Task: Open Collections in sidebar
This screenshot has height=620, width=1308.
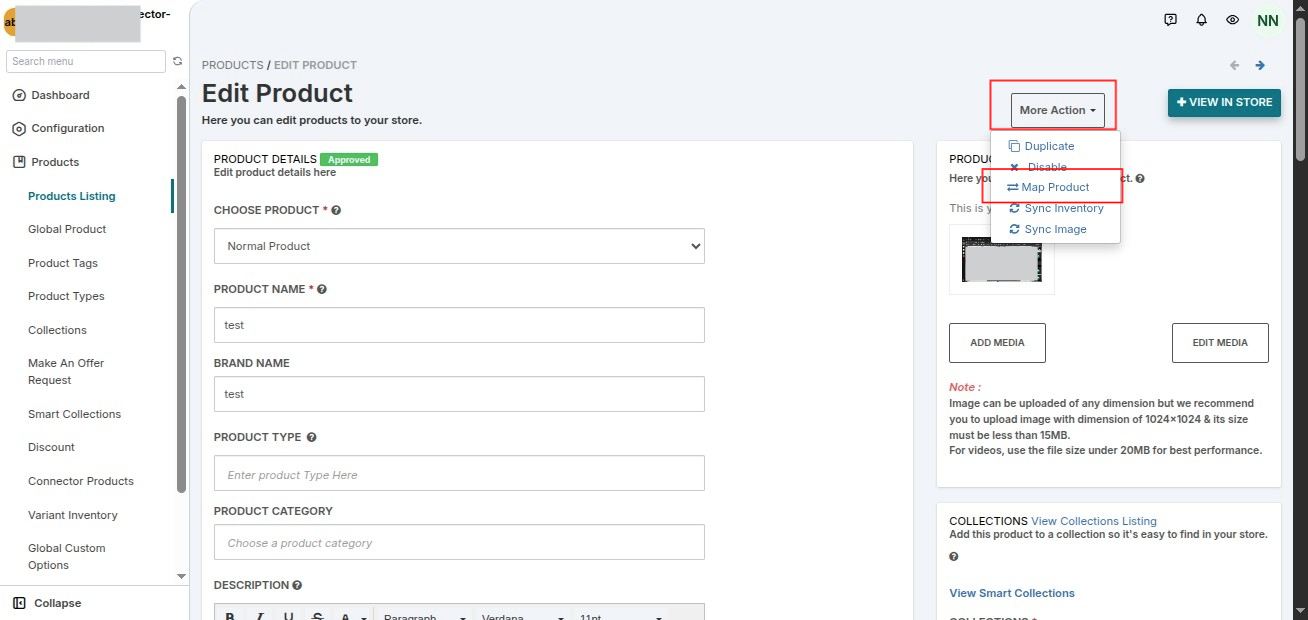Action: [x=57, y=330]
